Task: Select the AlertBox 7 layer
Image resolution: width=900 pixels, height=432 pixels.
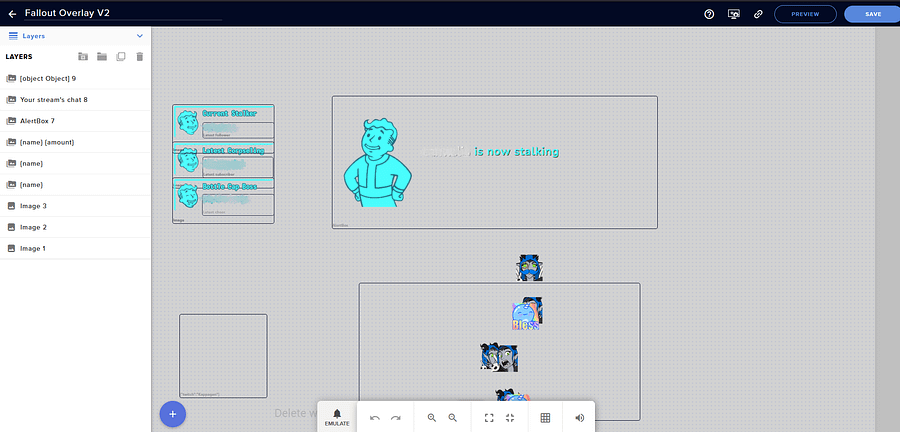Action: pos(75,121)
